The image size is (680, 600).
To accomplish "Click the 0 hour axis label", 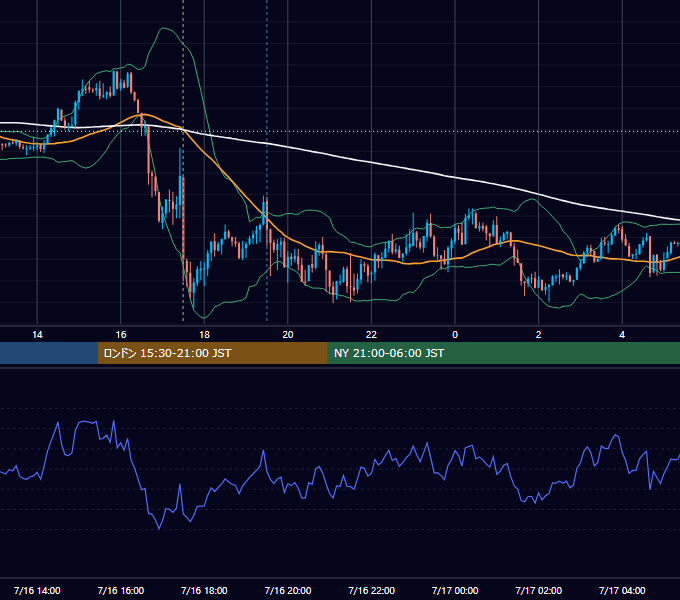I will point(455,335).
